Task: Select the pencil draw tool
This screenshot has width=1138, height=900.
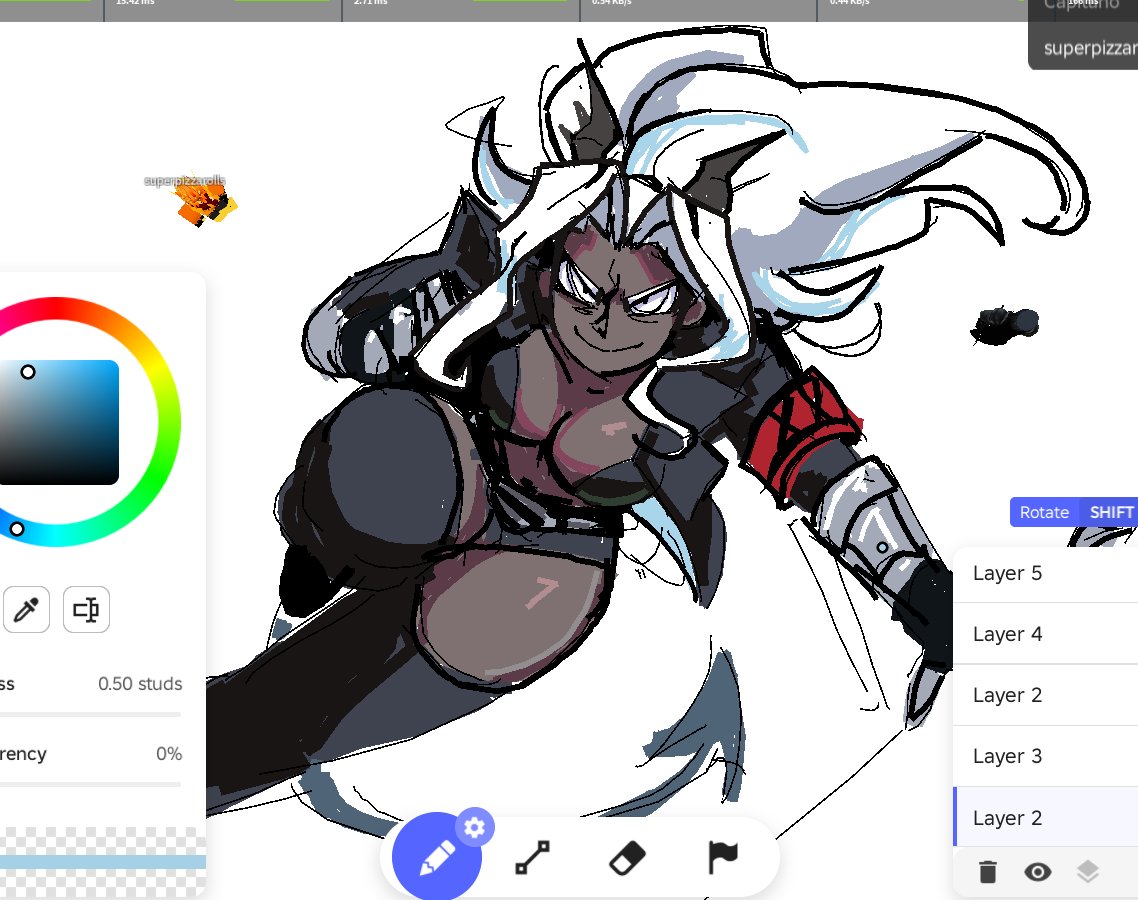Action: (x=437, y=856)
